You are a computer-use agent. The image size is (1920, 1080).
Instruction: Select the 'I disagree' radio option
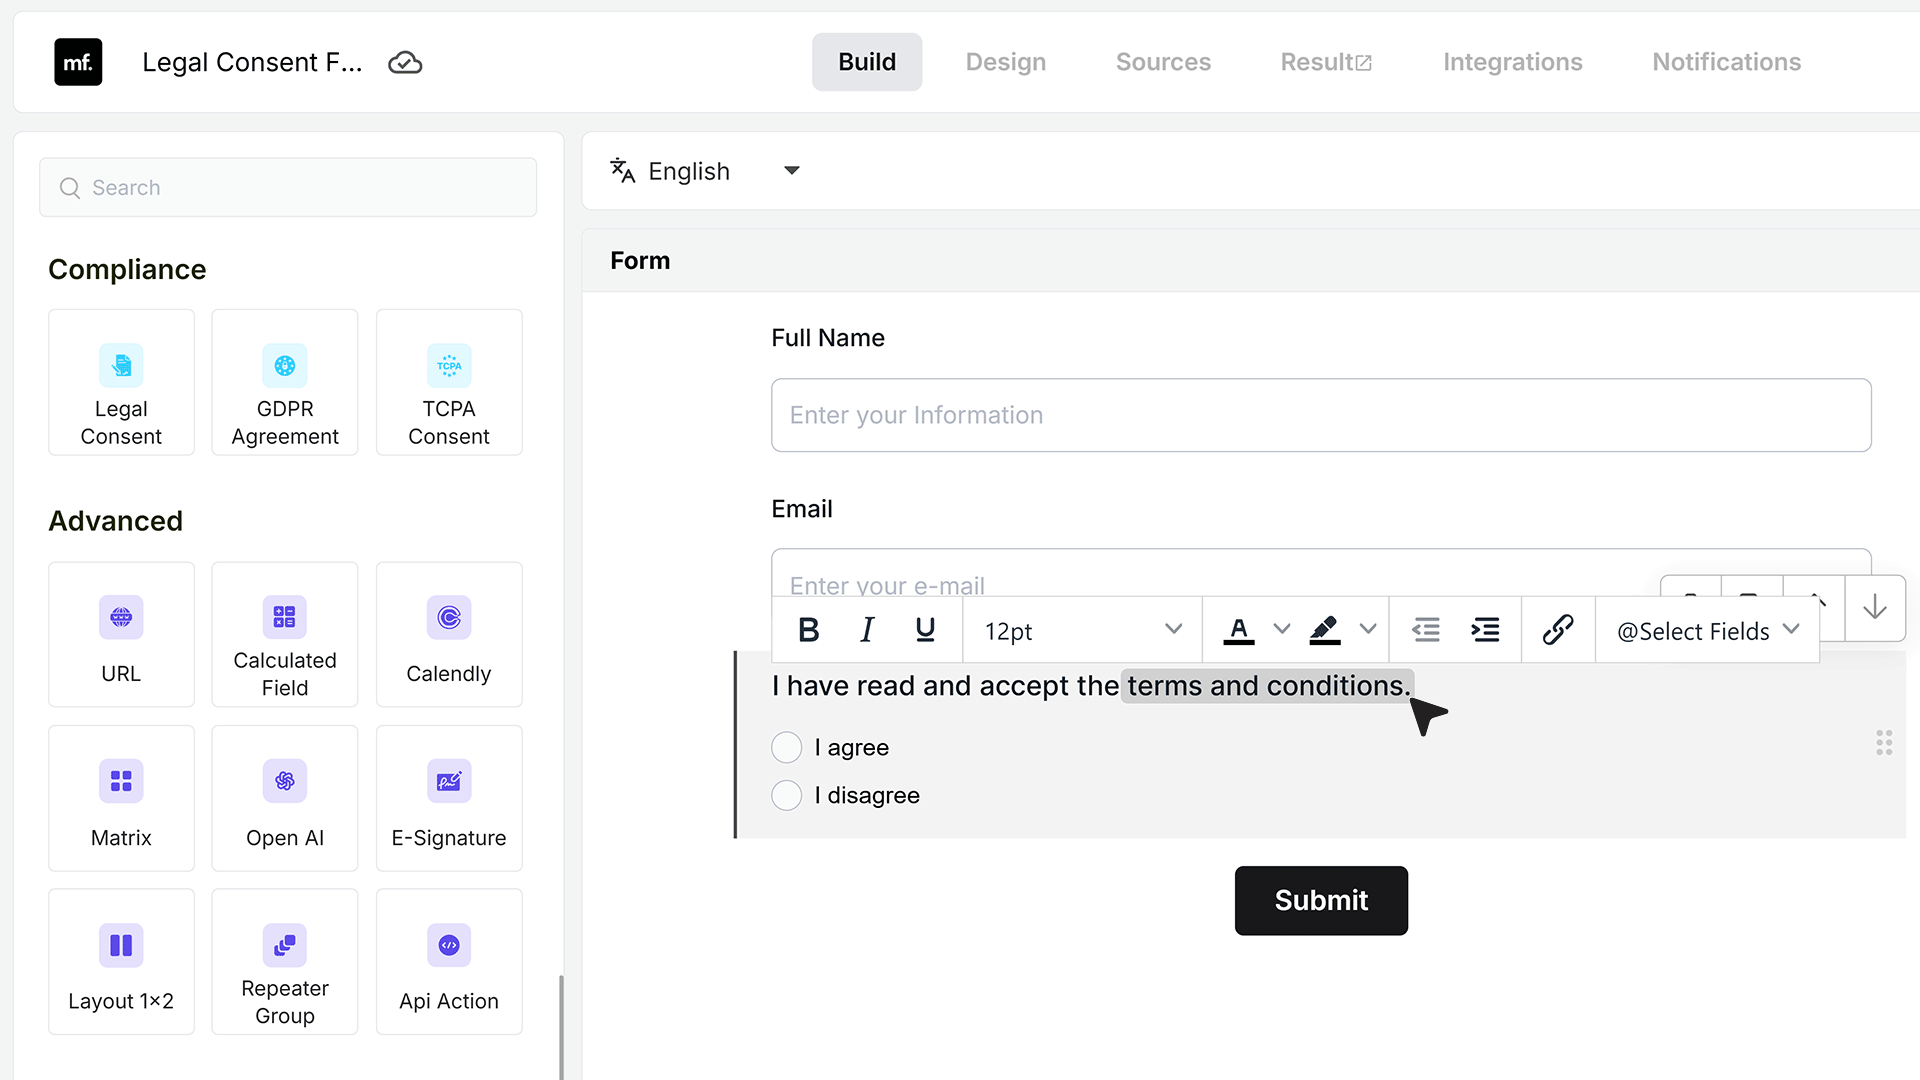787,795
